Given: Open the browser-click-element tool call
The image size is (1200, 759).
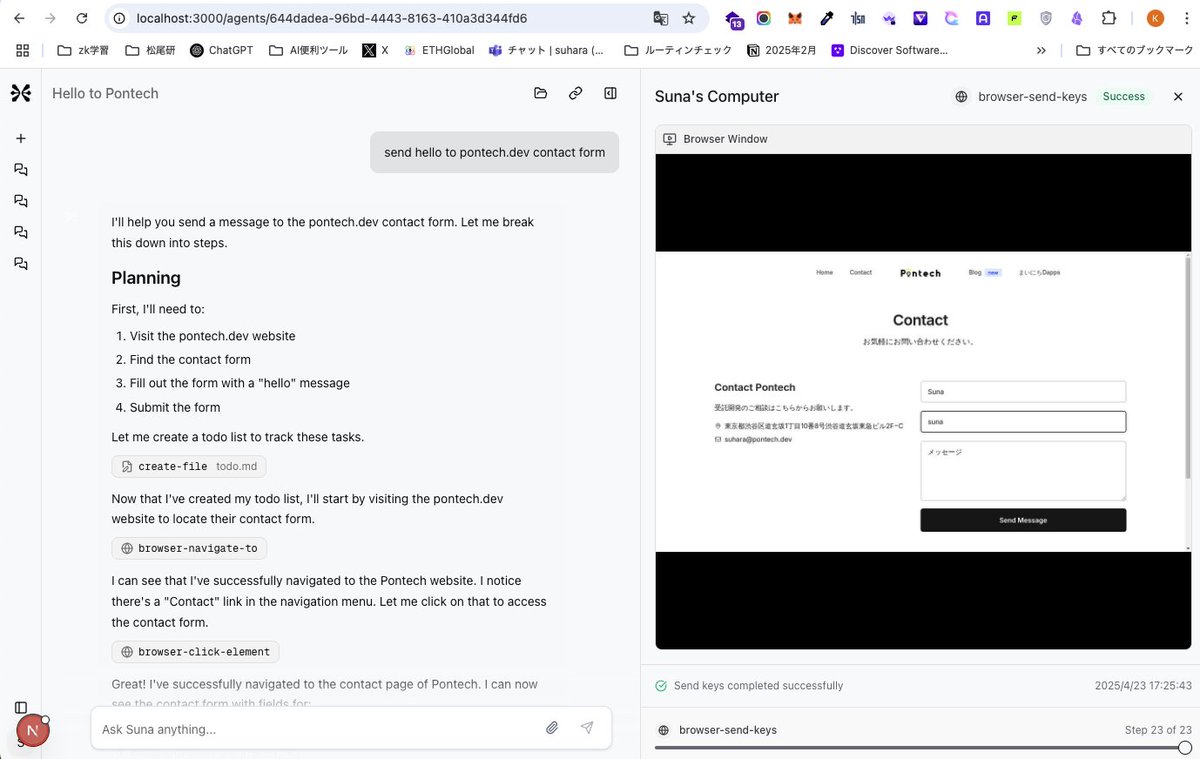Looking at the screenshot, I should (x=195, y=652).
